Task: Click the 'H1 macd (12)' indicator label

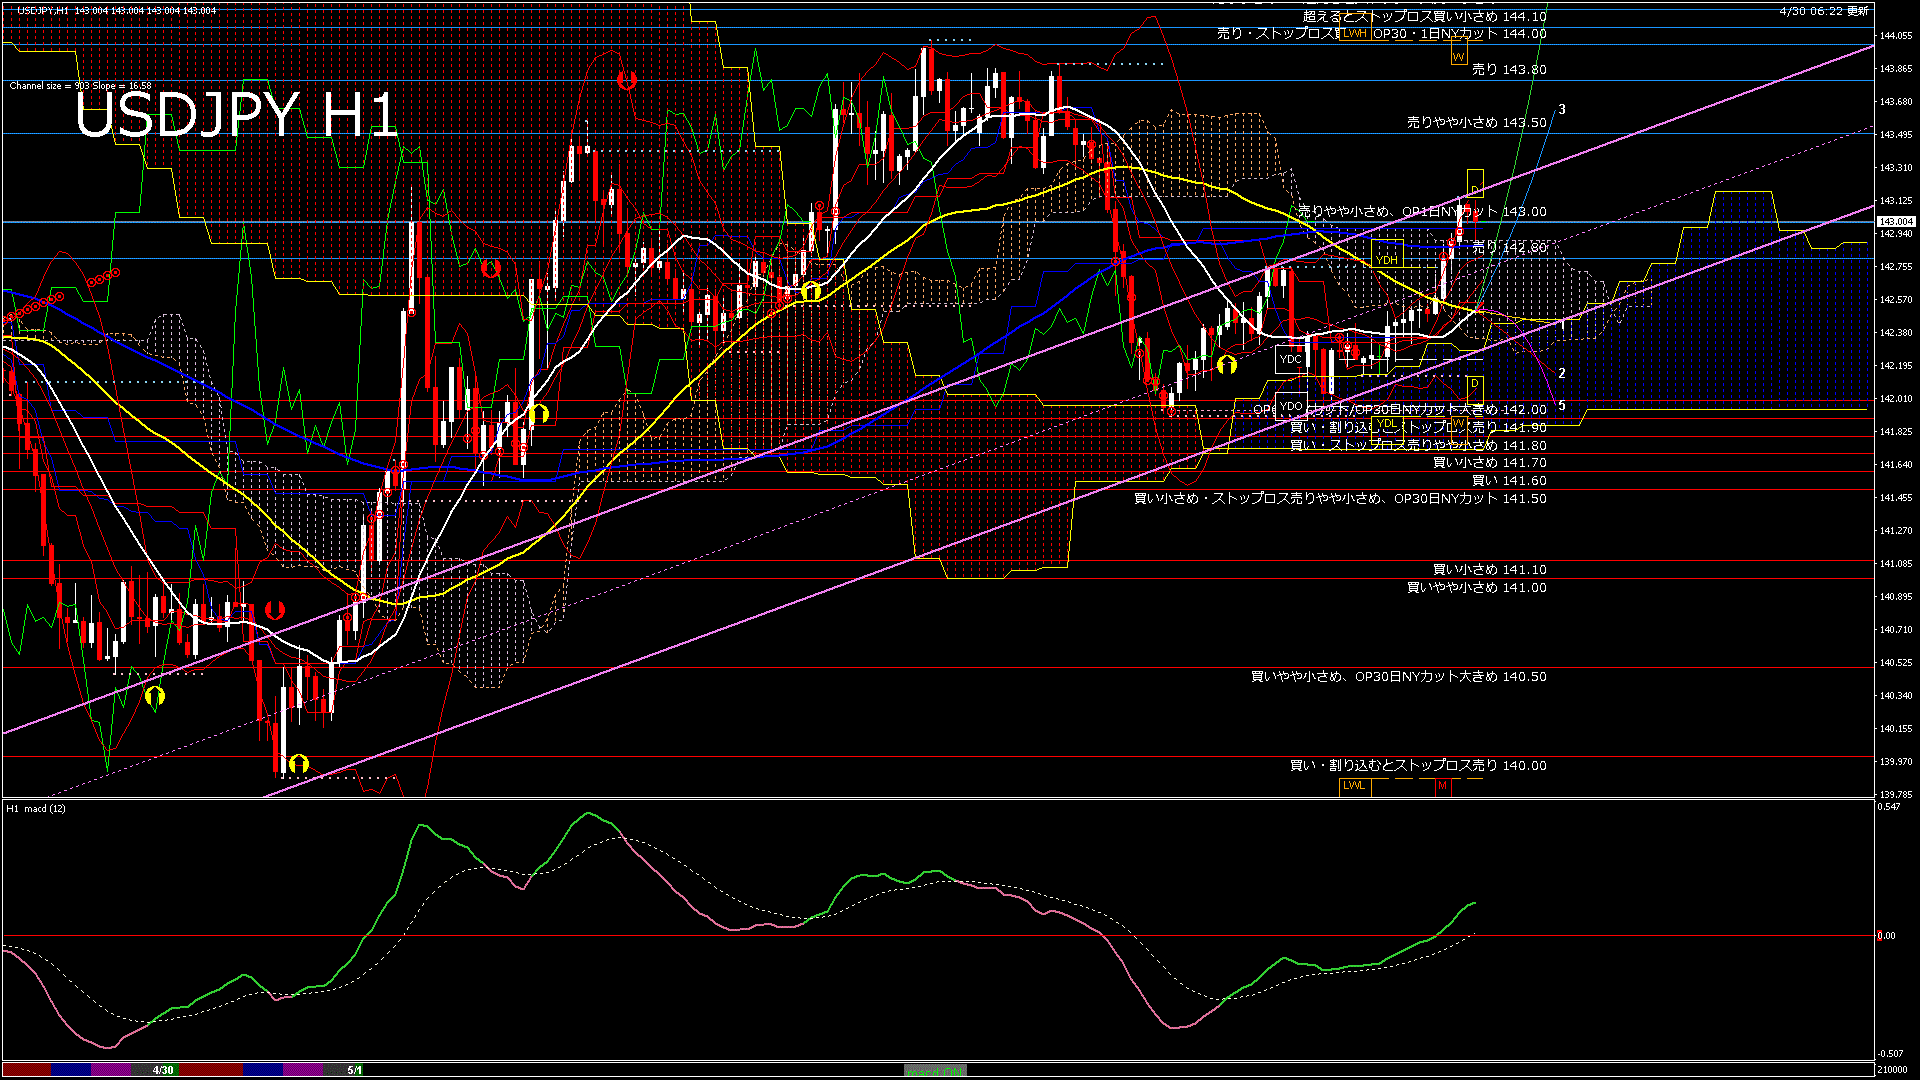Action: point(36,808)
